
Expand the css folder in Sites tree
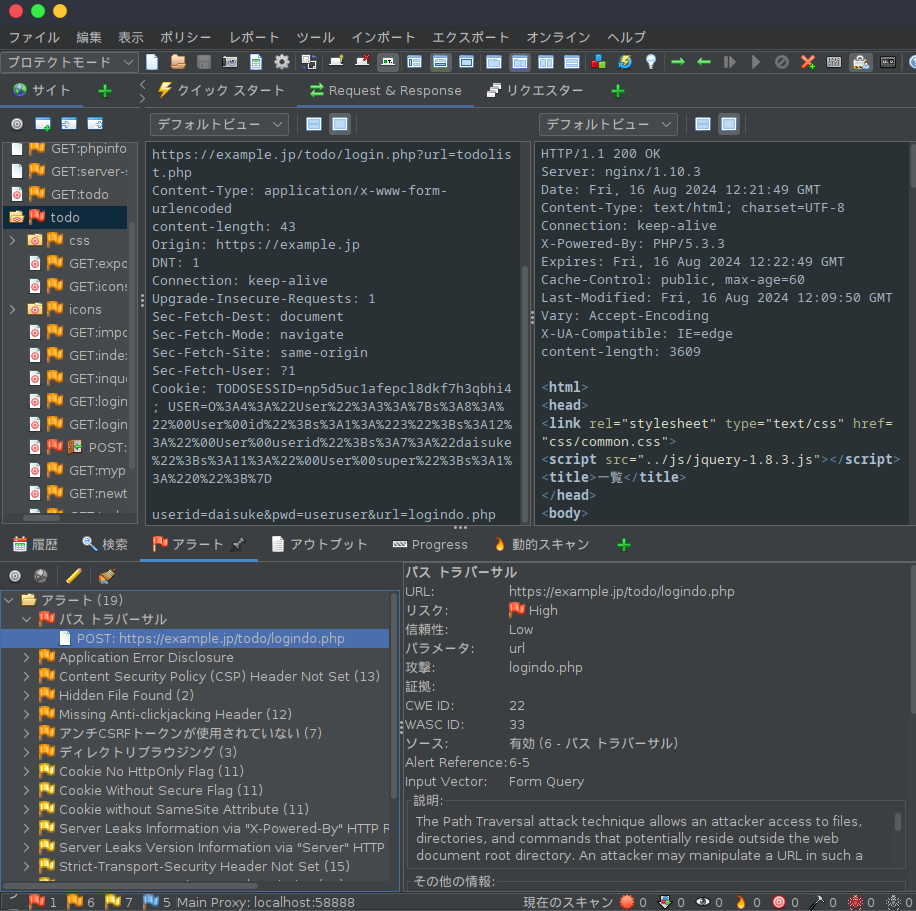[x=12, y=240]
